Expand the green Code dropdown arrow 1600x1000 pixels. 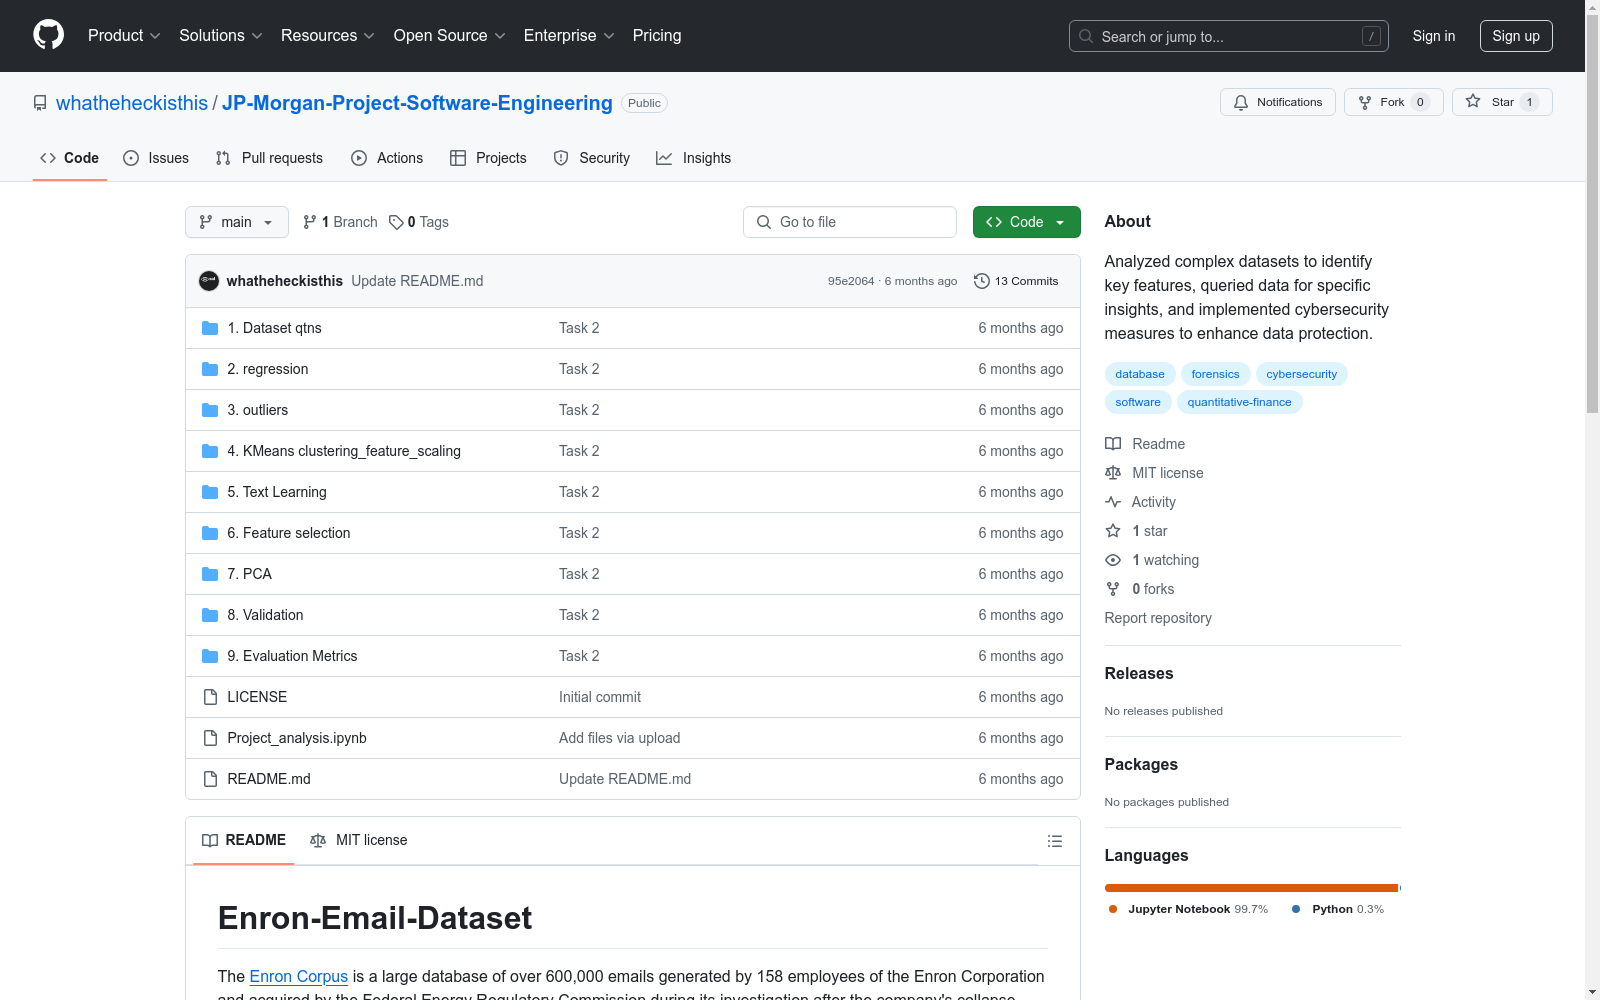point(1059,222)
